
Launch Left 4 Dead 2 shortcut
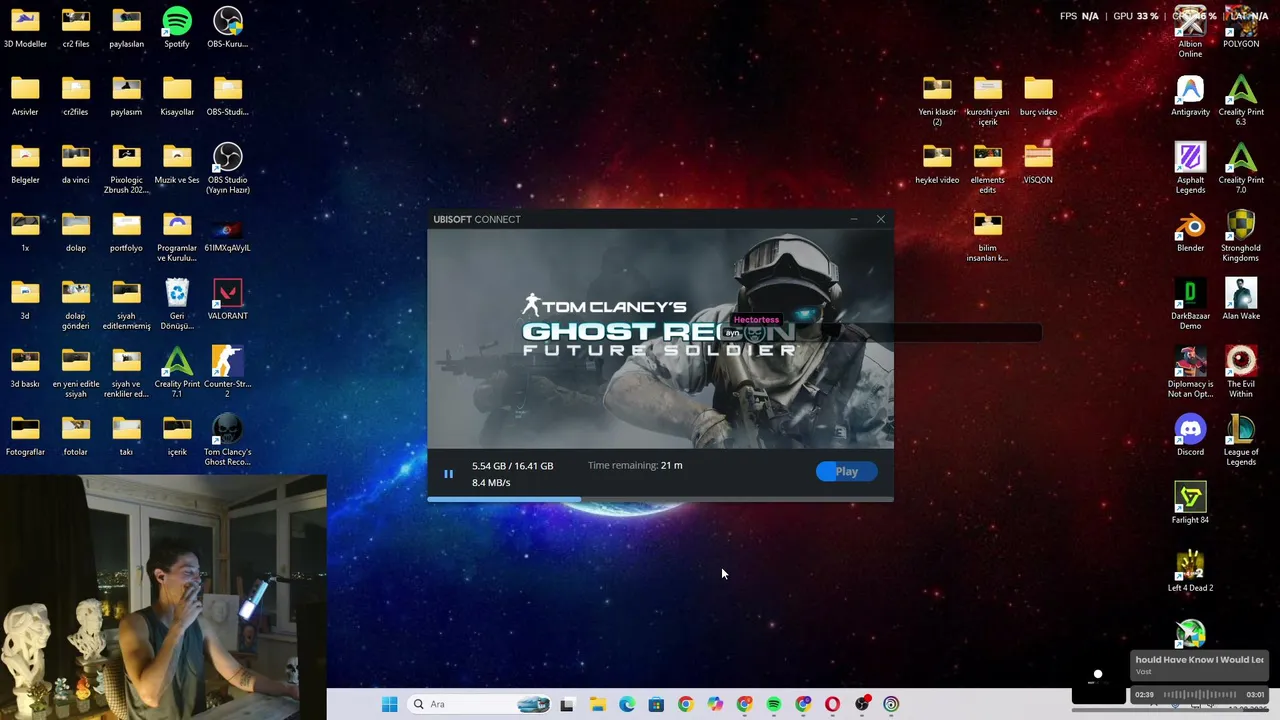click(1190, 572)
